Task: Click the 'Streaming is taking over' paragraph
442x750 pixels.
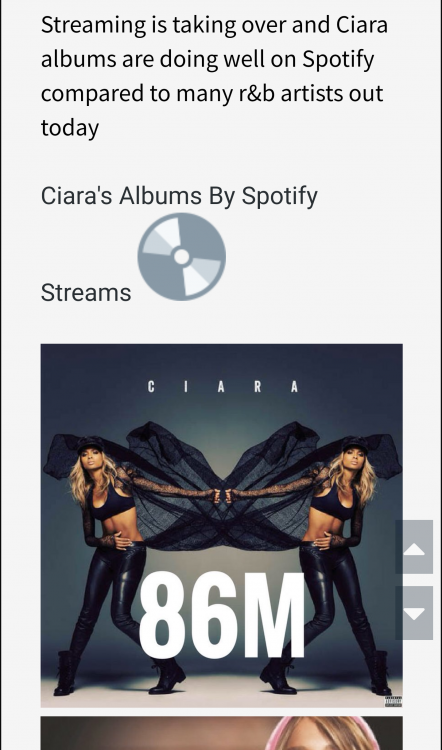Action: (214, 76)
